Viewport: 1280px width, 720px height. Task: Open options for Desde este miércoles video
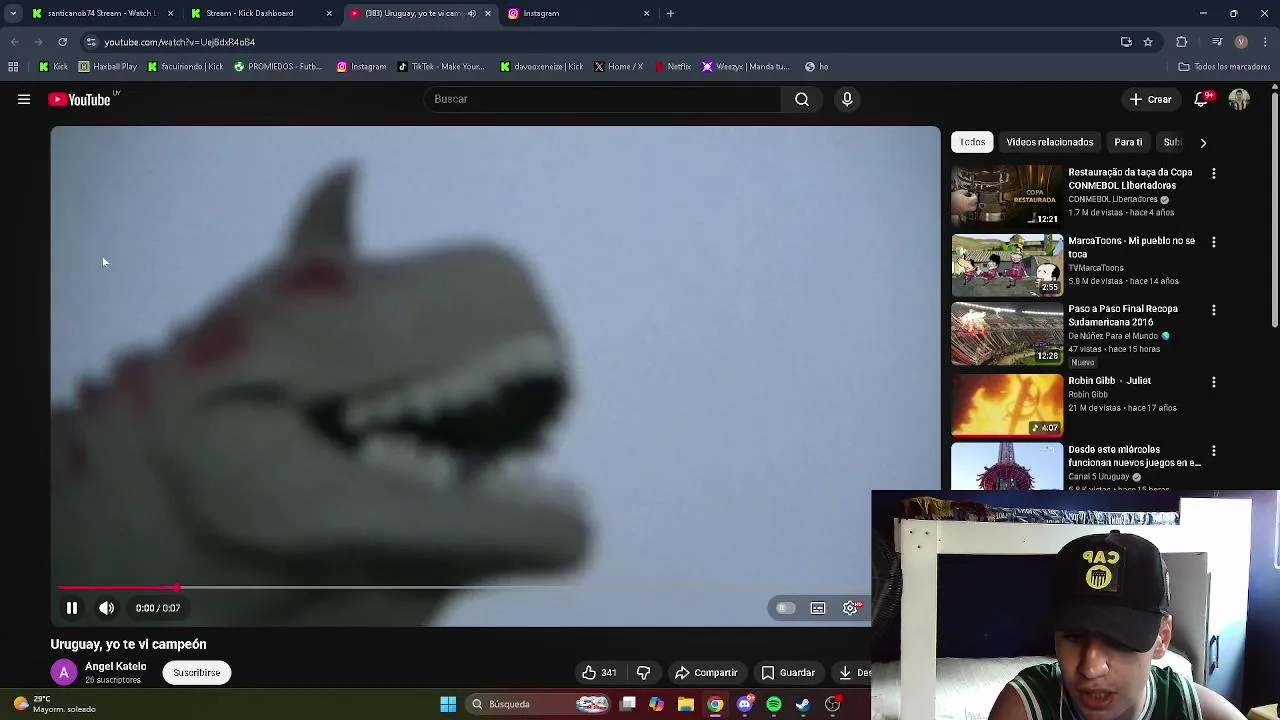1214,451
